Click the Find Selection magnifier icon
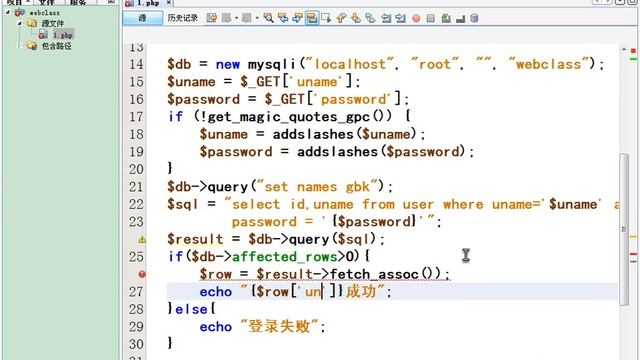The width and height of the screenshot is (640, 360). coord(268,18)
